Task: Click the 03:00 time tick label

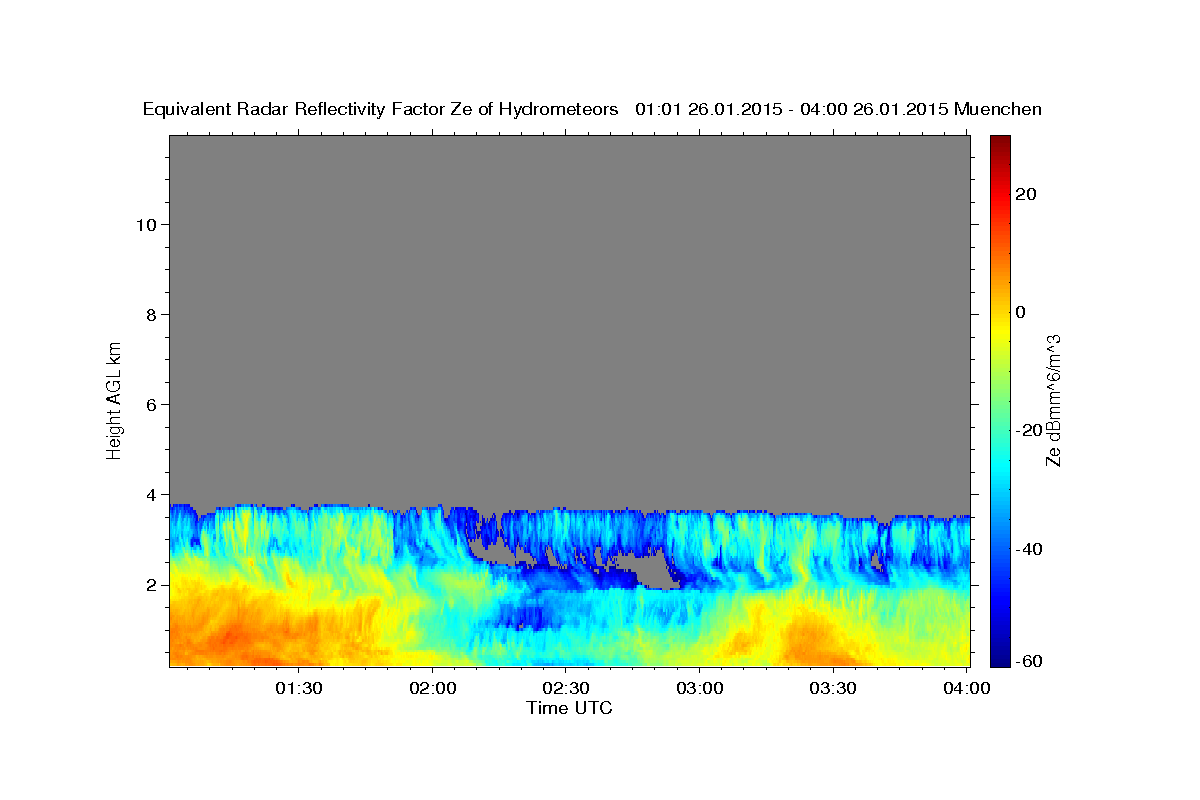Action: click(x=699, y=688)
